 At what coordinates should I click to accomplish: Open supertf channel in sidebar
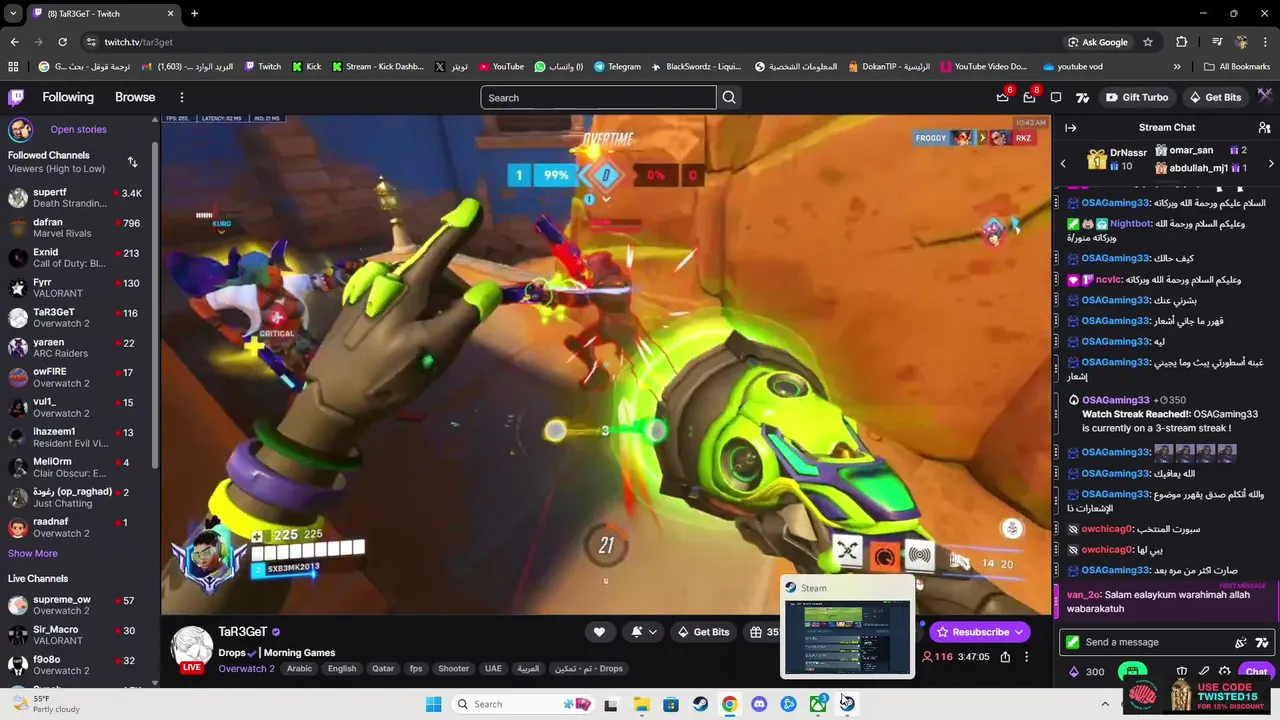click(75, 197)
